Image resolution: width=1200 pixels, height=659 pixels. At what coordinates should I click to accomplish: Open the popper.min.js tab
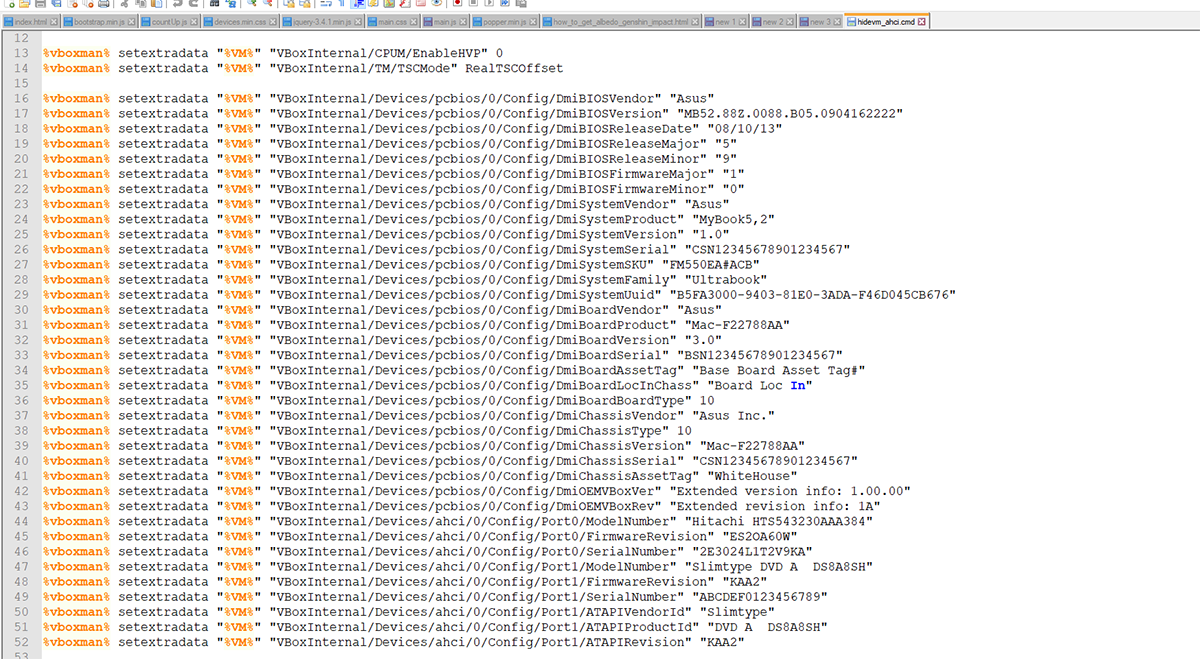504,22
